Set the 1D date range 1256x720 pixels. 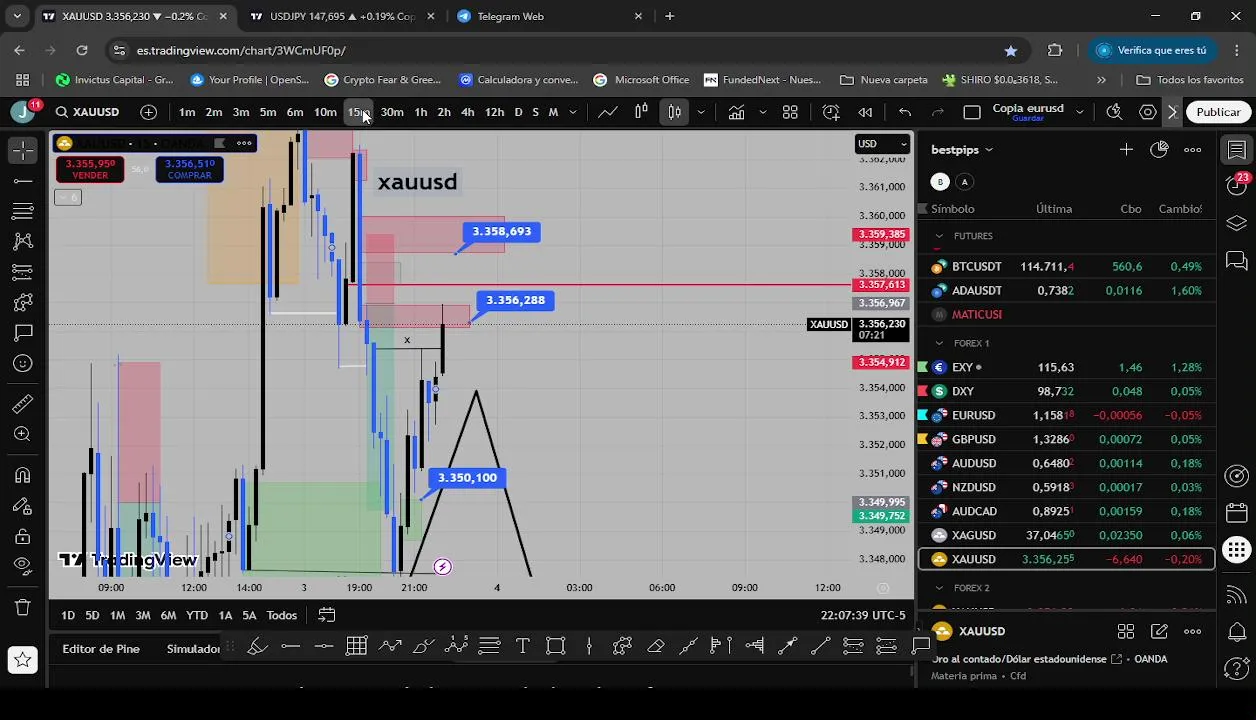(x=68, y=615)
